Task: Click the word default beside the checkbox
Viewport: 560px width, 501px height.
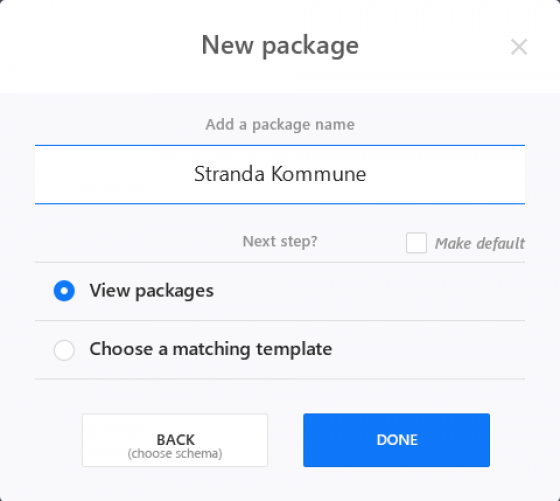Action: click(501, 243)
